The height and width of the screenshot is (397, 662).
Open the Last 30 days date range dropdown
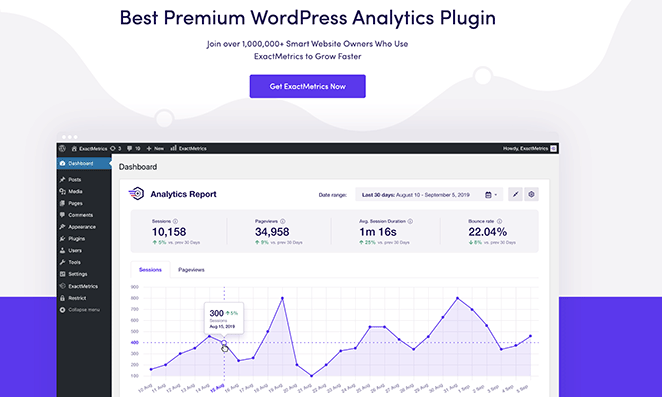click(429, 195)
